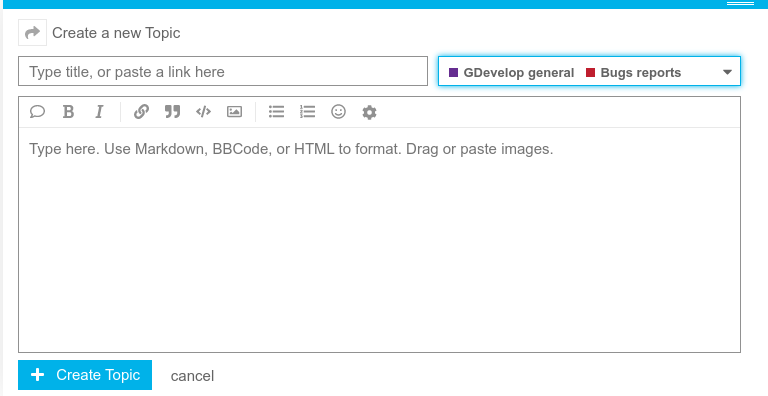Format as preformatted code with </> icon
This screenshot has width=768, height=396.
203,112
